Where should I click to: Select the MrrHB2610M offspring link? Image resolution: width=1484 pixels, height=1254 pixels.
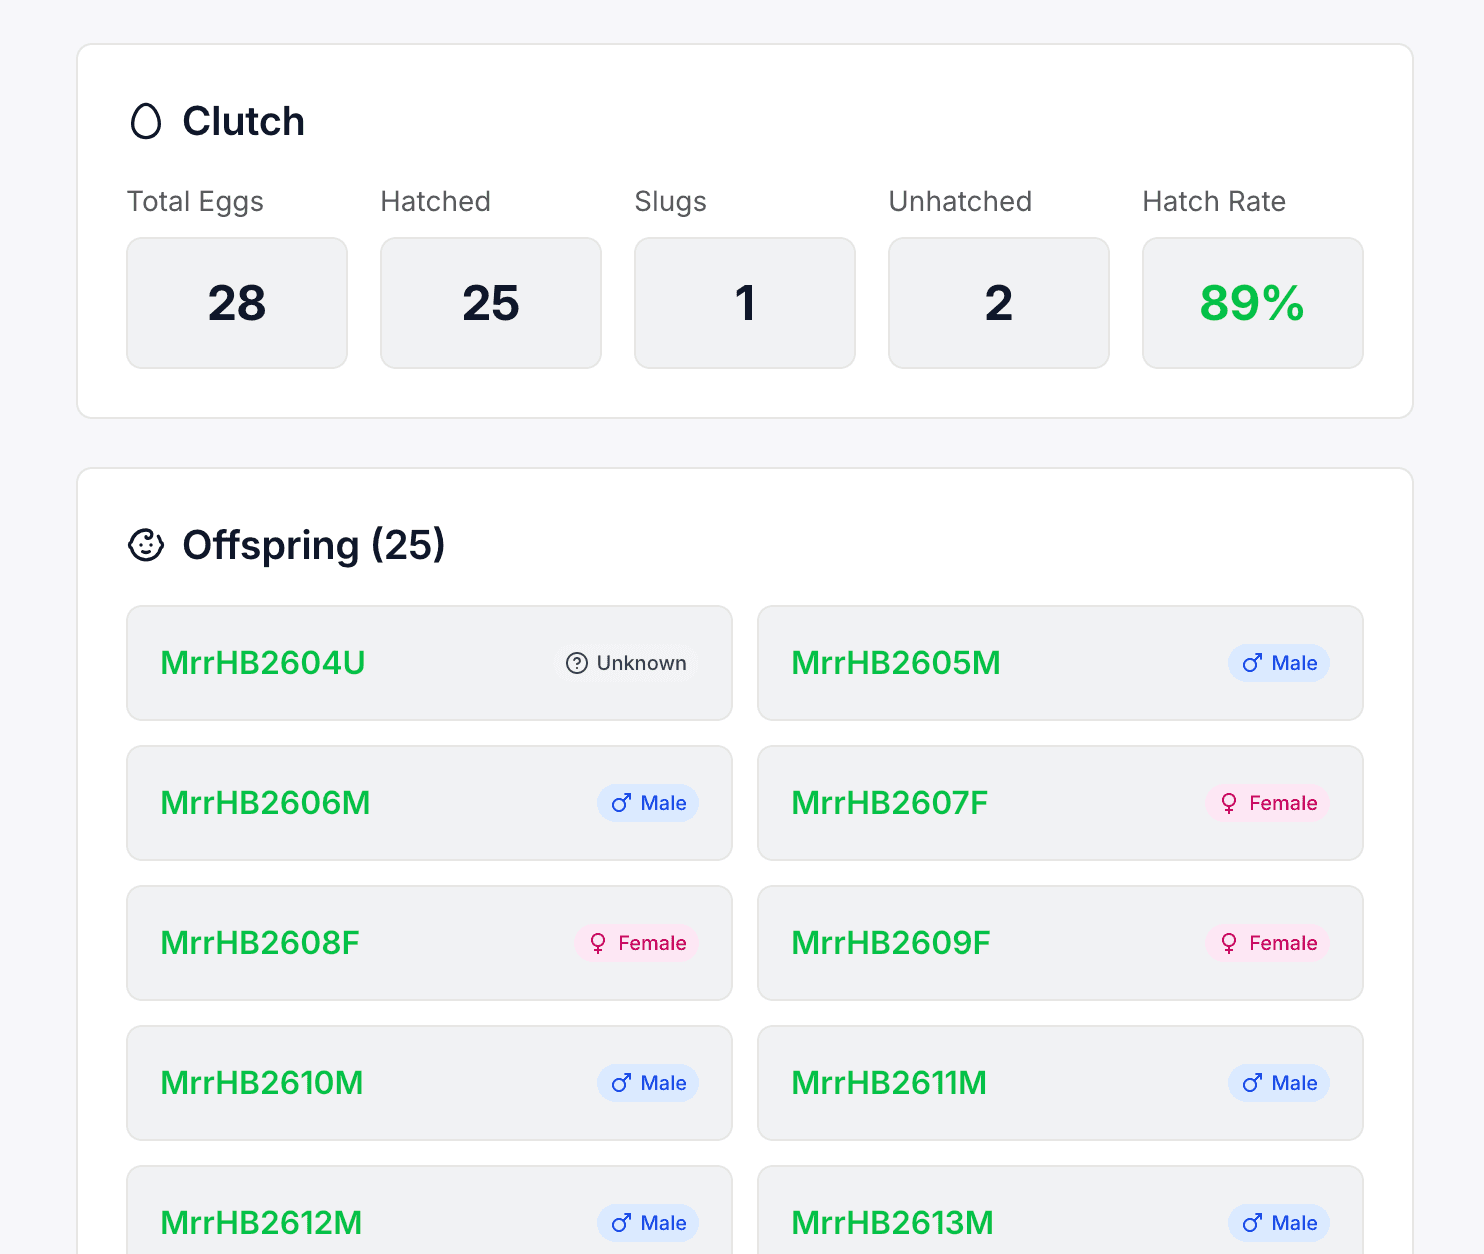click(262, 1083)
